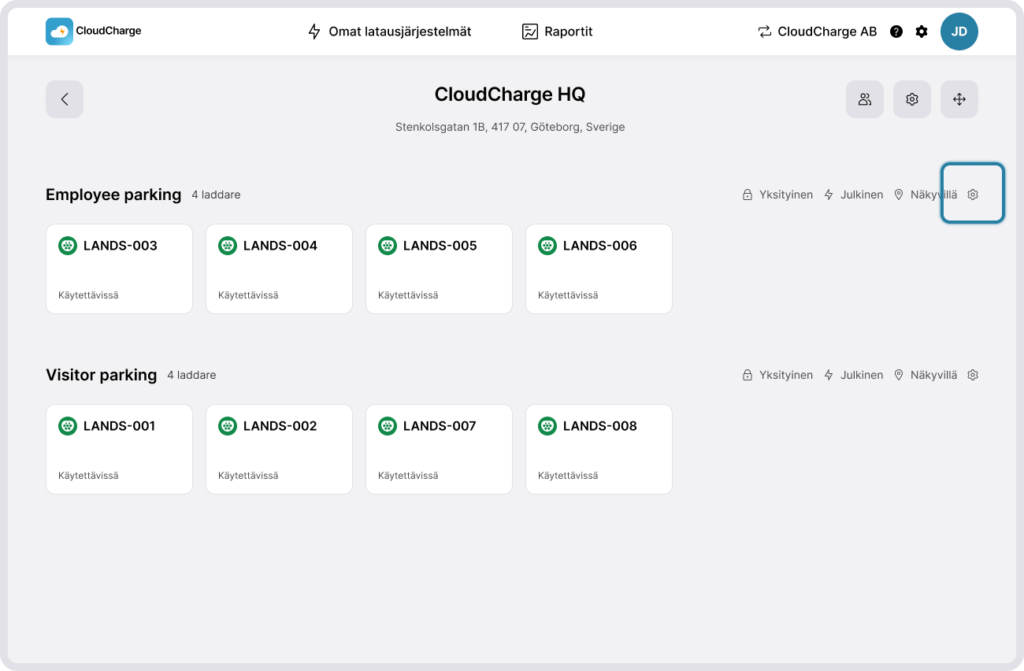Screen dimensions: 1024x671
Task: Open charger card LANDS-003
Action: (119, 269)
